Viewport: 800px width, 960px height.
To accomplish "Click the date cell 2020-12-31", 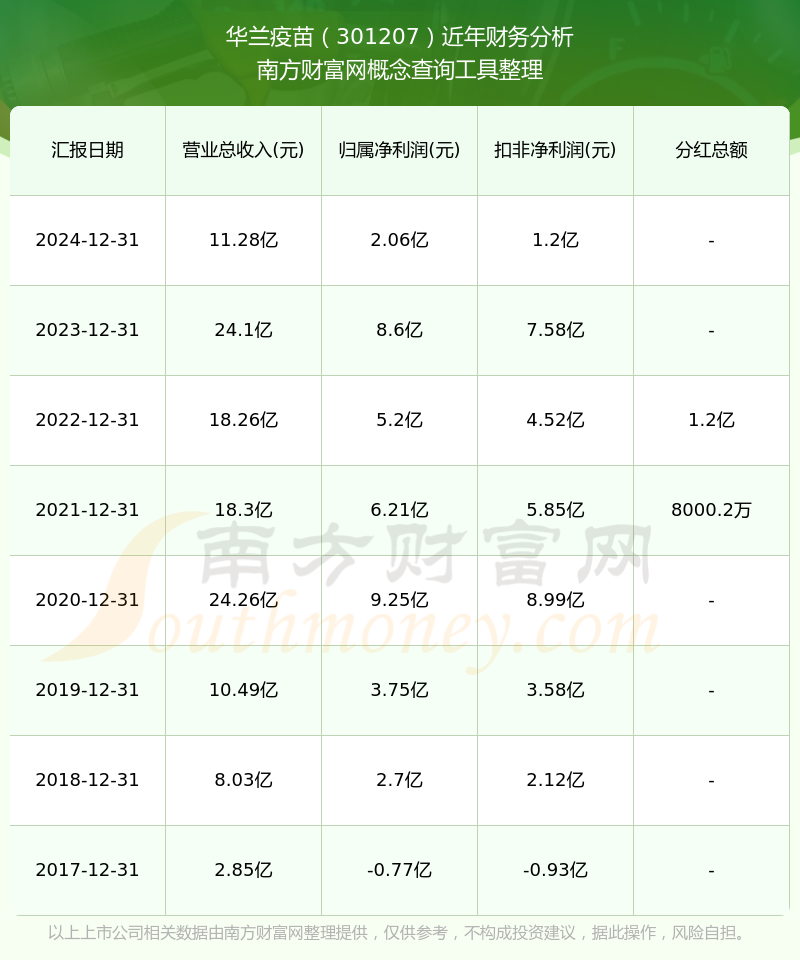I will coord(88,600).
